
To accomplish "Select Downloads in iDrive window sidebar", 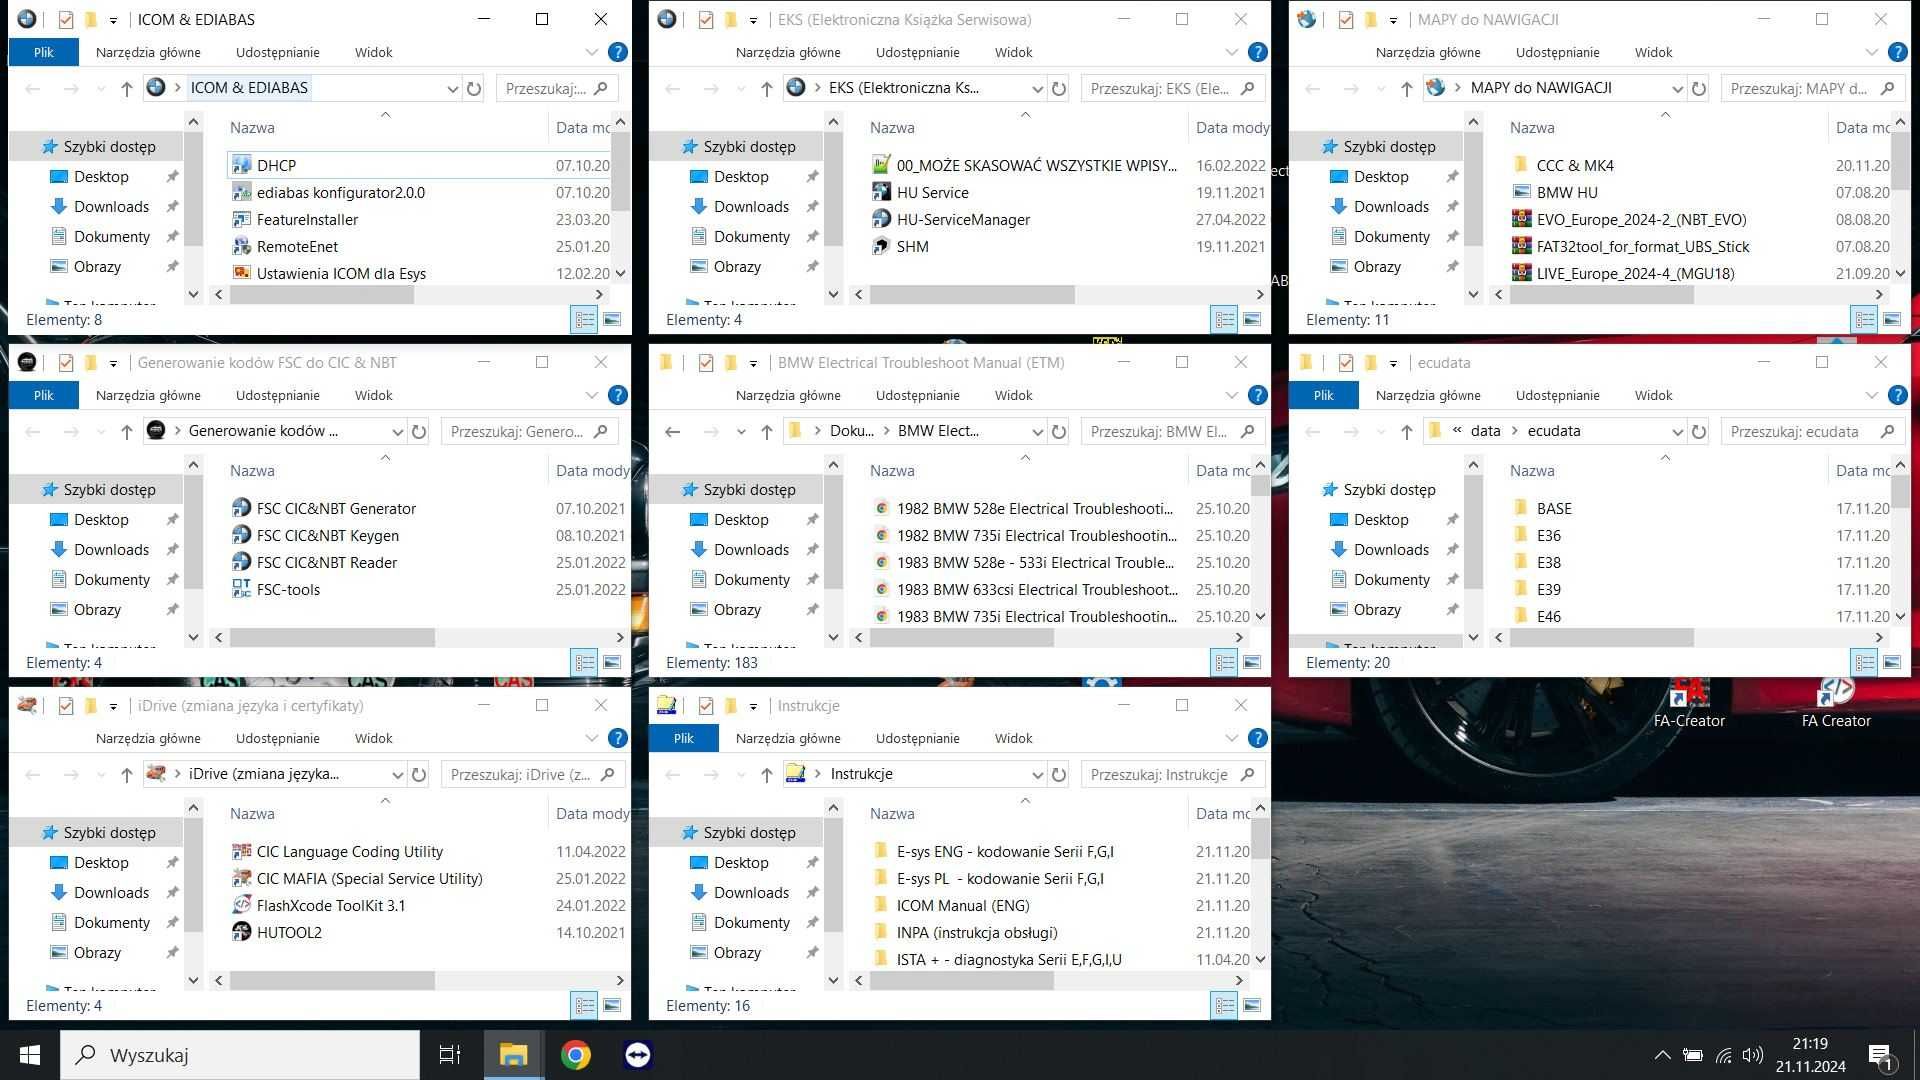I will (111, 892).
